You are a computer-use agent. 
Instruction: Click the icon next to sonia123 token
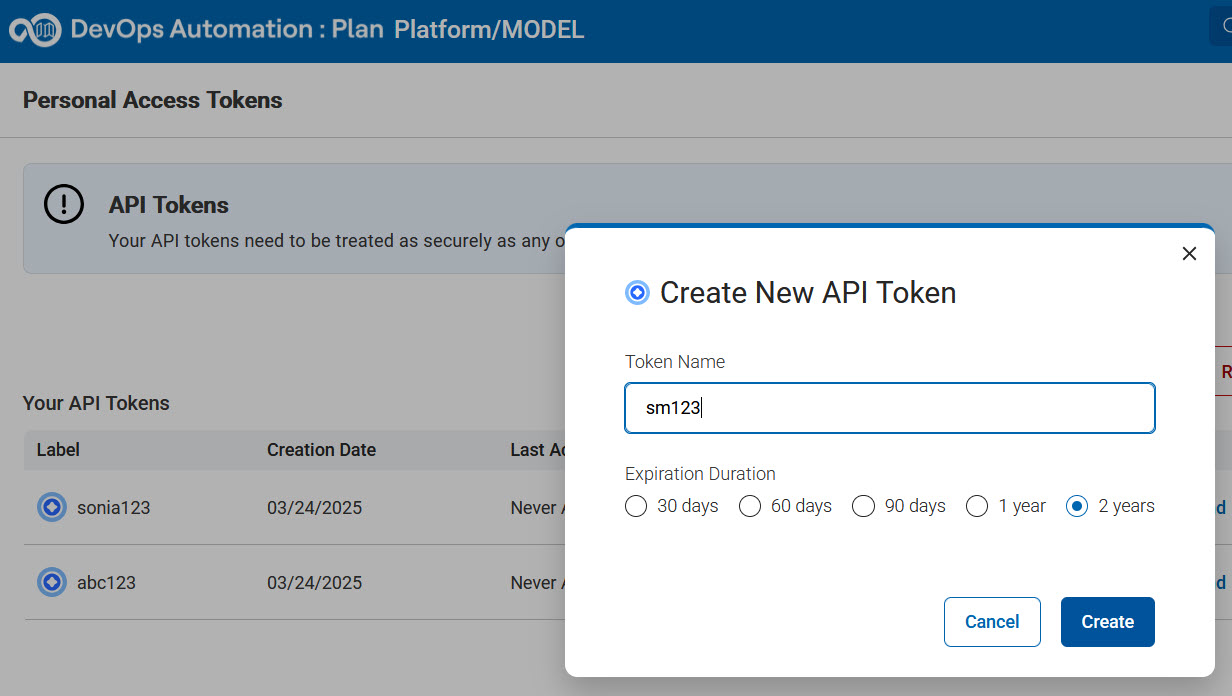[x=52, y=507]
